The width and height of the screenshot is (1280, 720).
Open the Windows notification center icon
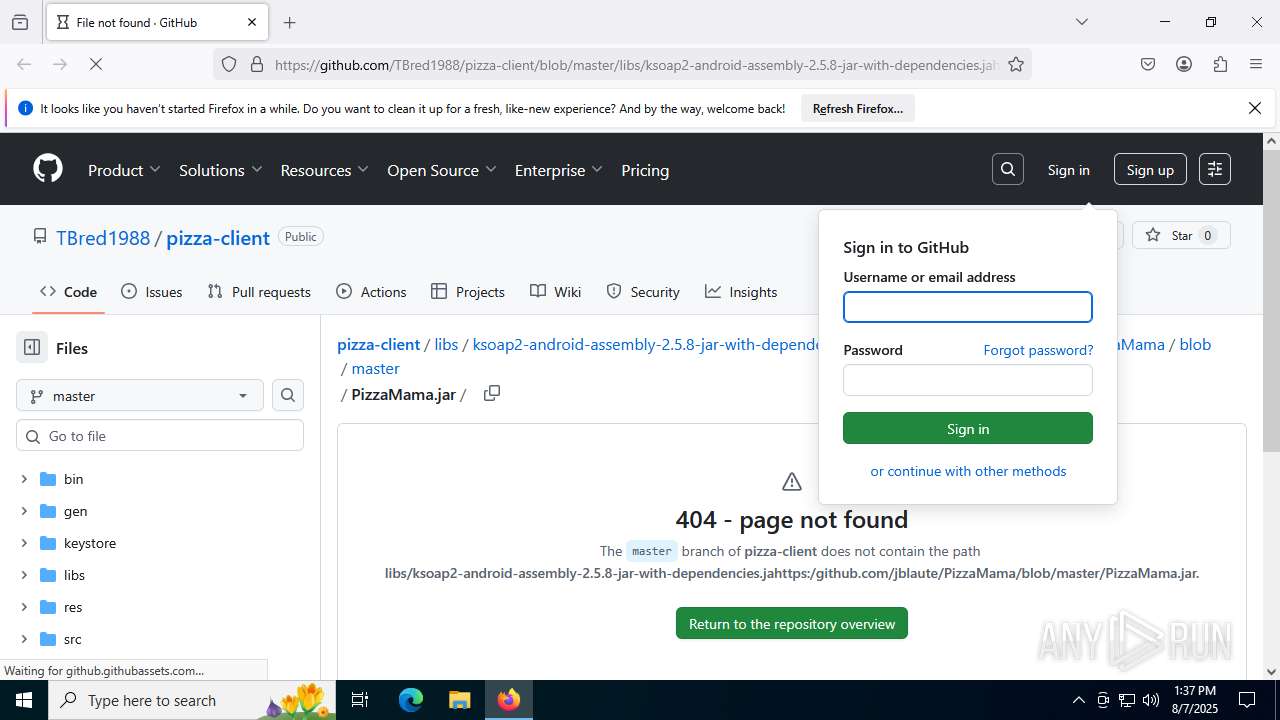[x=1247, y=700]
